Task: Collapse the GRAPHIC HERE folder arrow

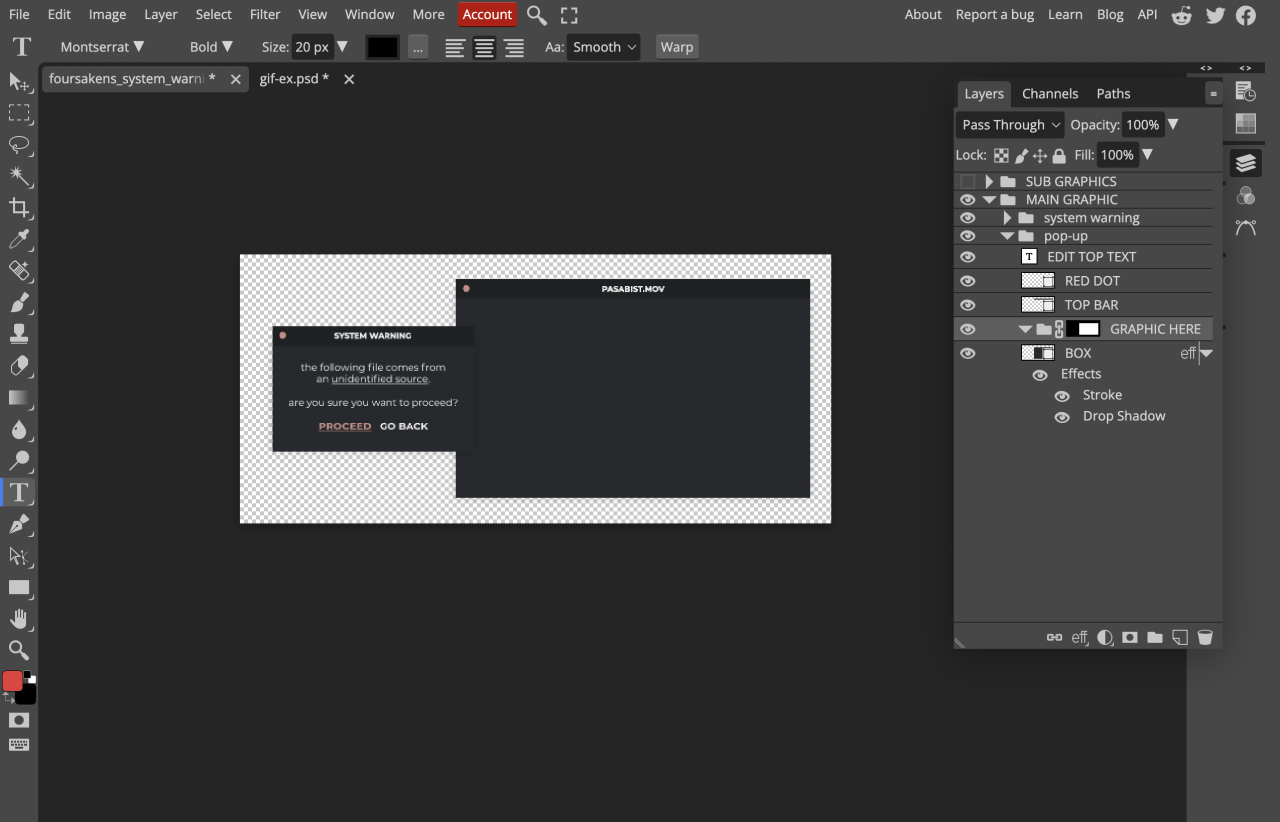Action: point(1025,329)
